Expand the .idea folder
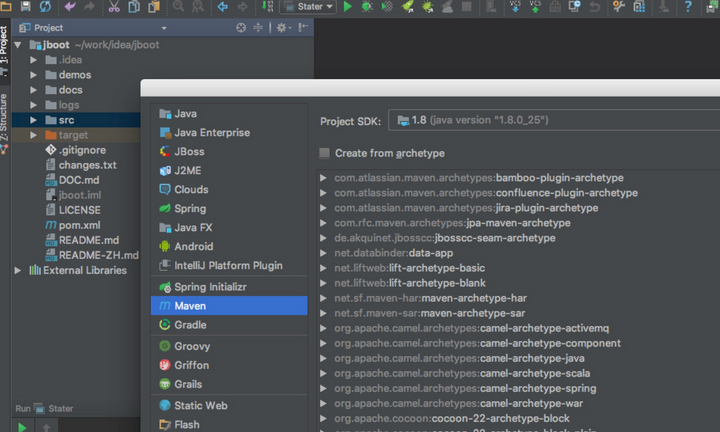The image size is (720, 432). [x=33, y=60]
